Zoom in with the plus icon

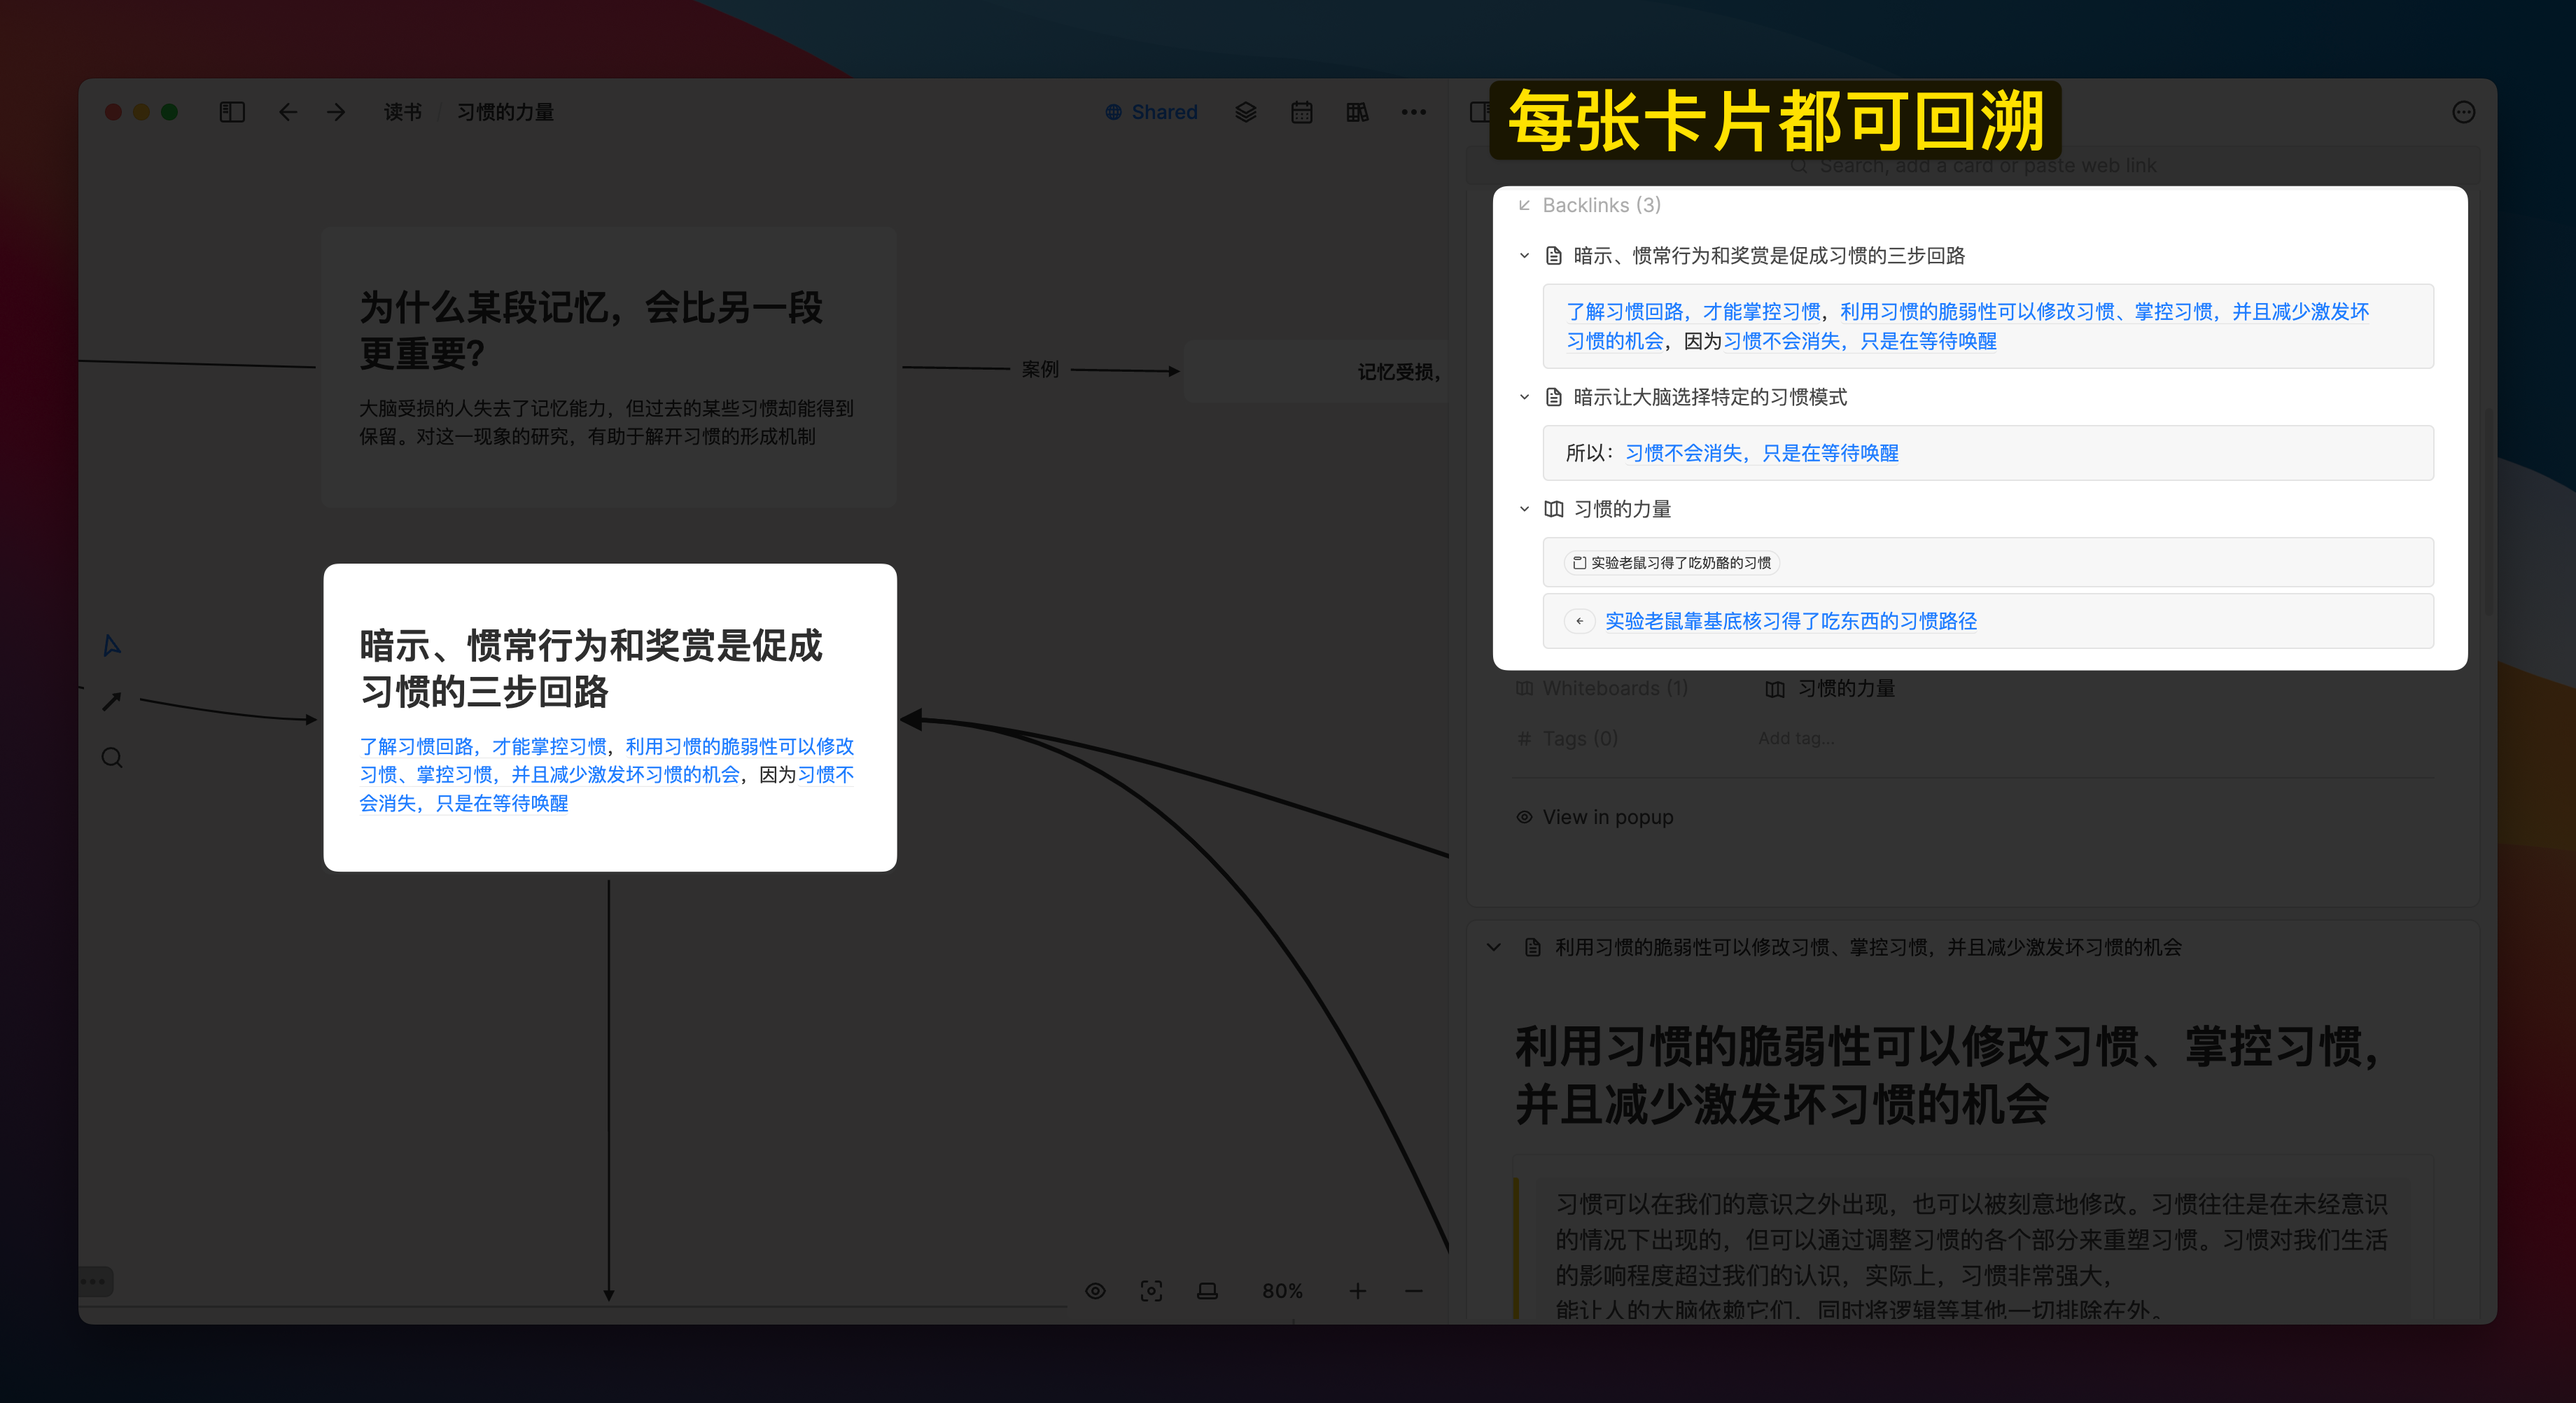point(1357,1291)
